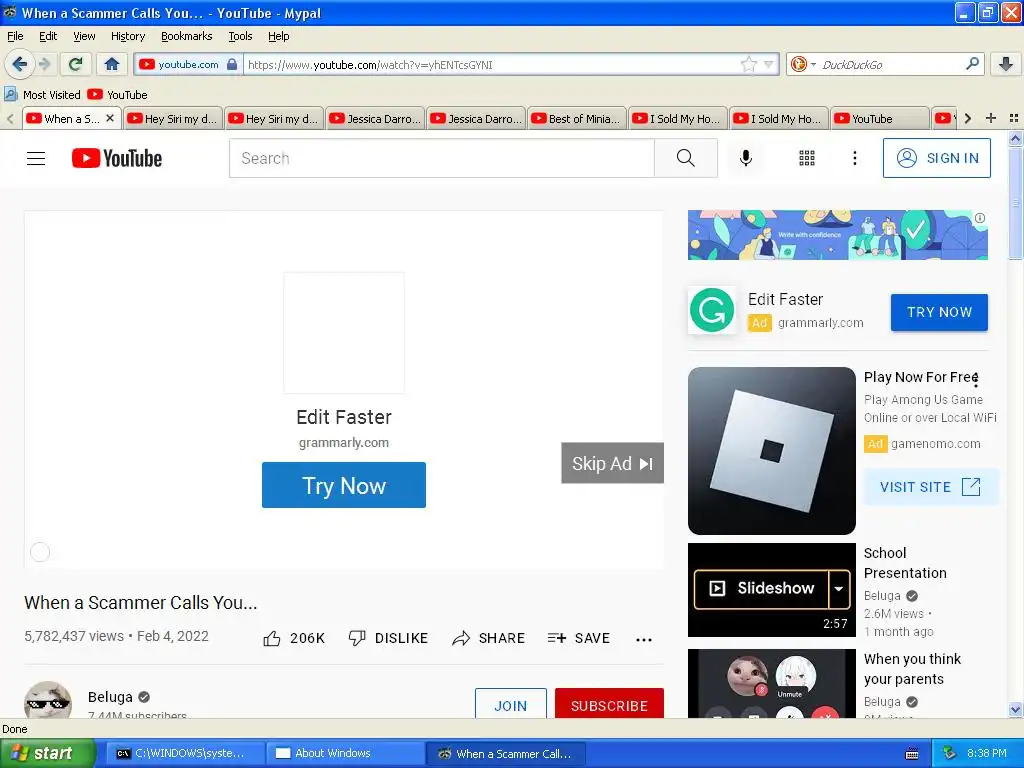Viewport: 1024px width, 768px height.
Task: Open the View menu
Action: pyautogui.click(x=84, y=36)
